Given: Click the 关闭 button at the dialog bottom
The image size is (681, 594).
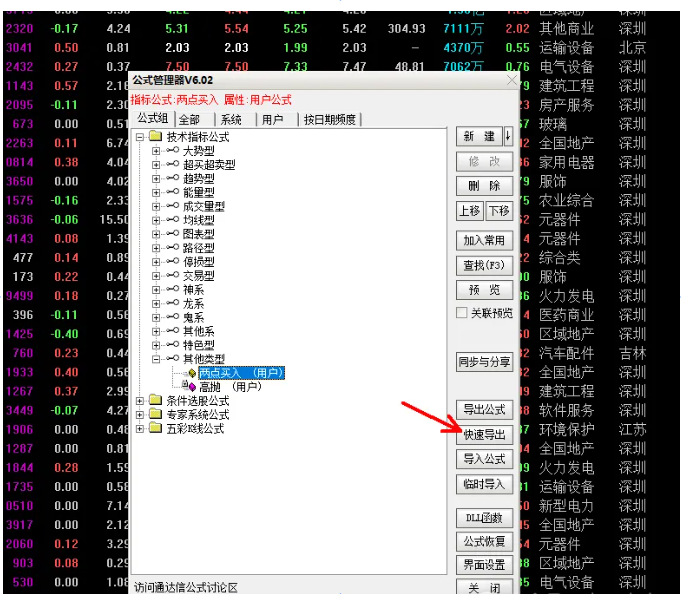Looking at the screenshot, I should pos(484,587).
